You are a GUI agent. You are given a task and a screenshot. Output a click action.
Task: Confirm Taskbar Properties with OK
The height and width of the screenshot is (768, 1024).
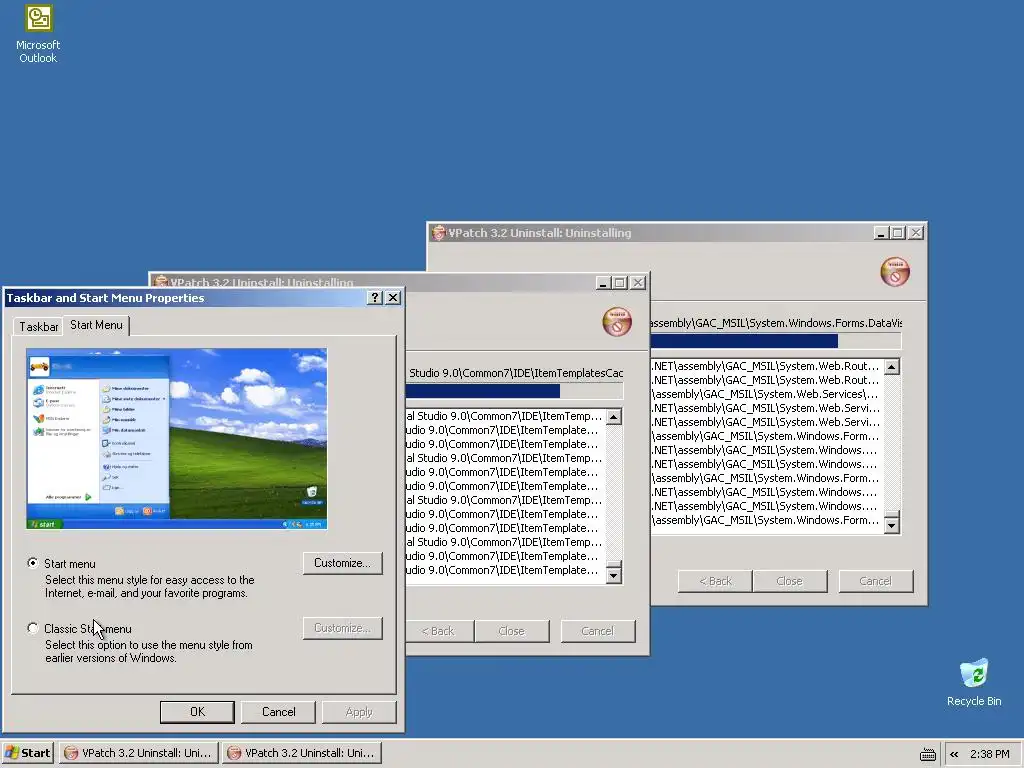click(197, 712)
